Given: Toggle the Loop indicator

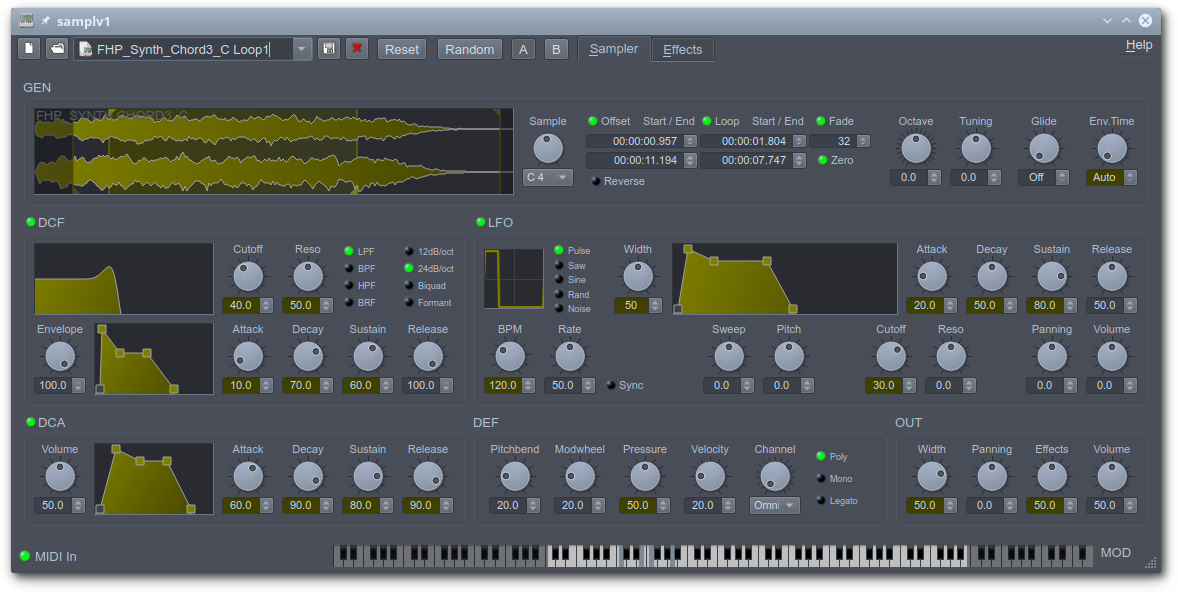Looking at the screenshot, I should 707,122.
